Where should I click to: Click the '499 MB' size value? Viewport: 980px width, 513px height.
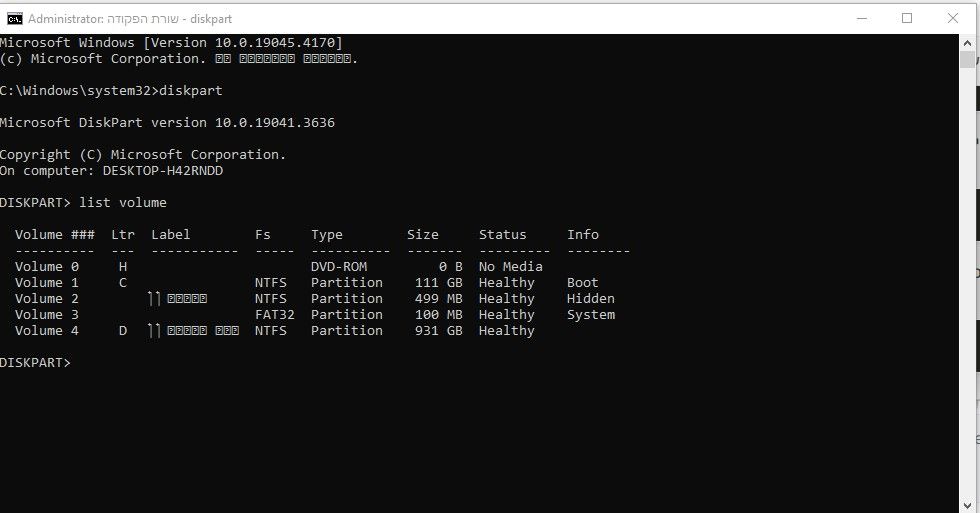439,299
